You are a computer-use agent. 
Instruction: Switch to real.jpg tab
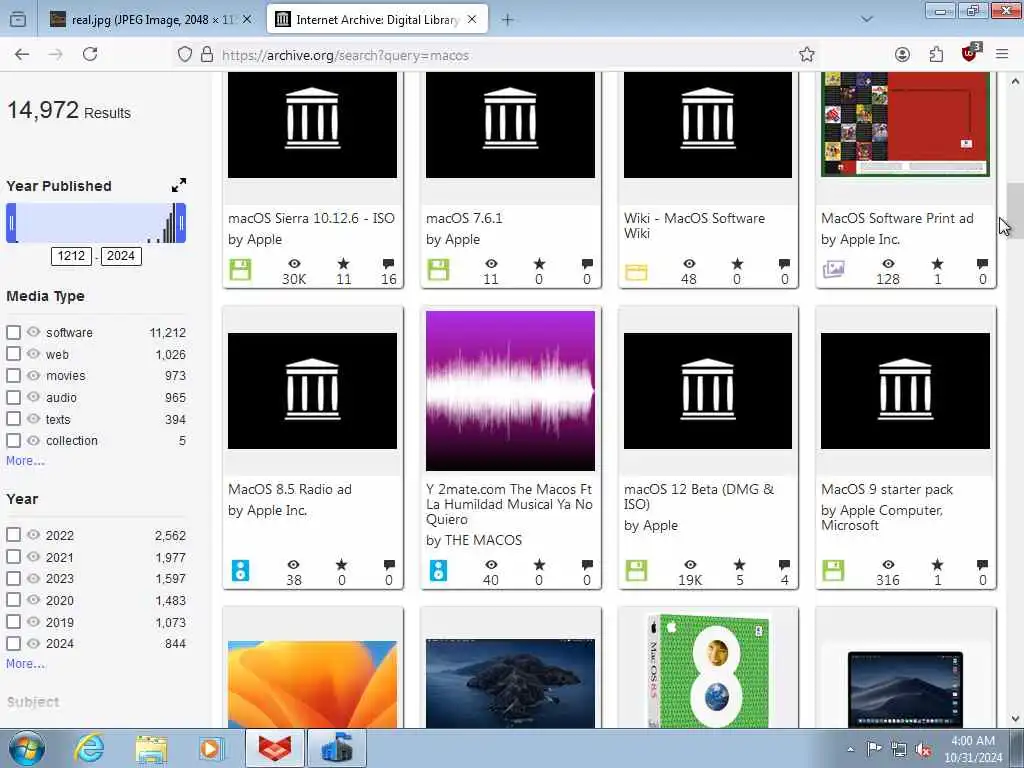tap(151, 20)
